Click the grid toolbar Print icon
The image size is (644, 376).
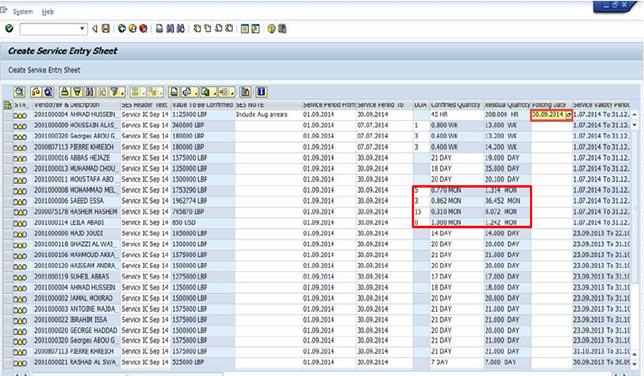(175, 92)
